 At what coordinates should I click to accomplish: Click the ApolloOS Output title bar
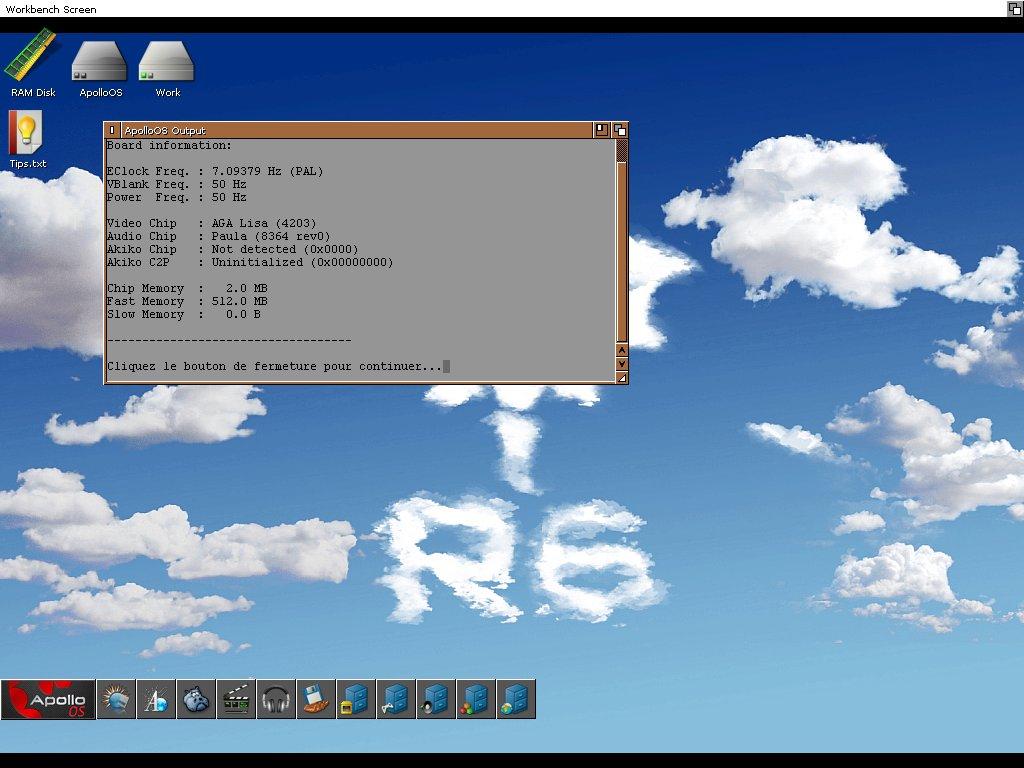[x=356, y=130]
